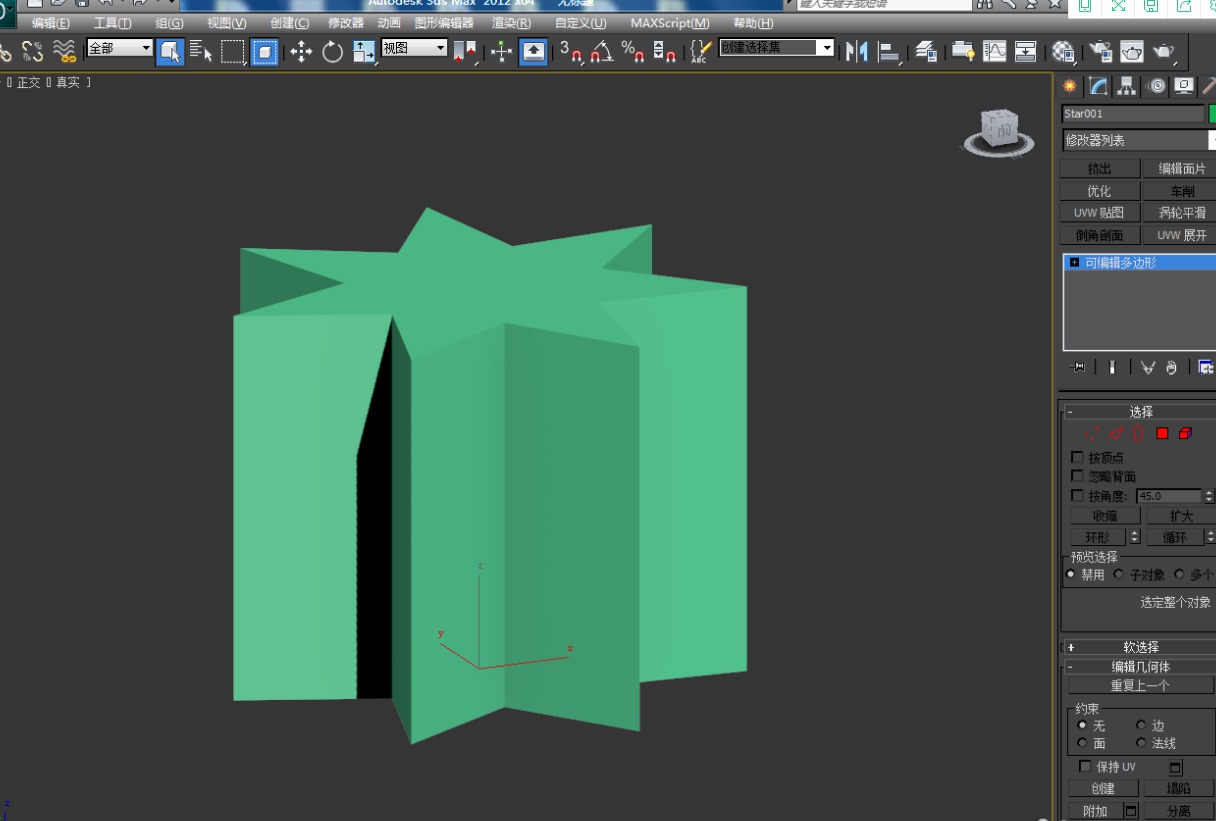Toggle the 3D Snaps button

click(x=571, y=51)
